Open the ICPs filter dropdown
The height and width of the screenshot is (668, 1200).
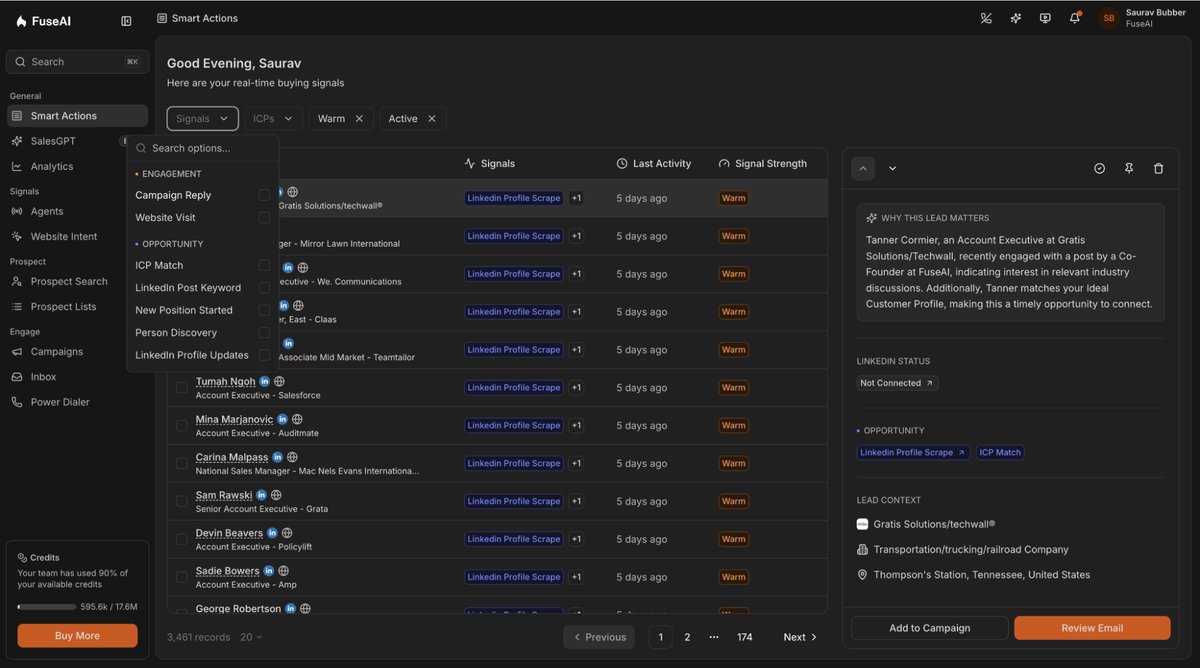273,118
